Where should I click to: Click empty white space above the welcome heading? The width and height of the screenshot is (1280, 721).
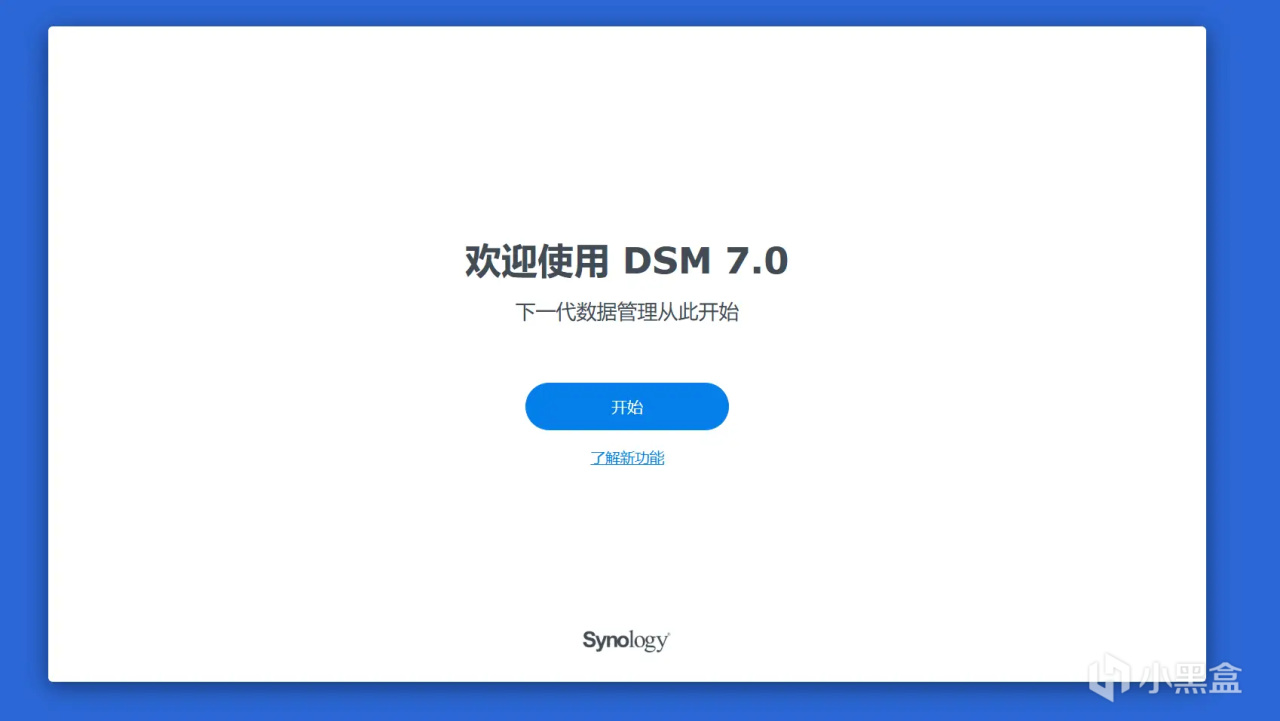[627, 130]
